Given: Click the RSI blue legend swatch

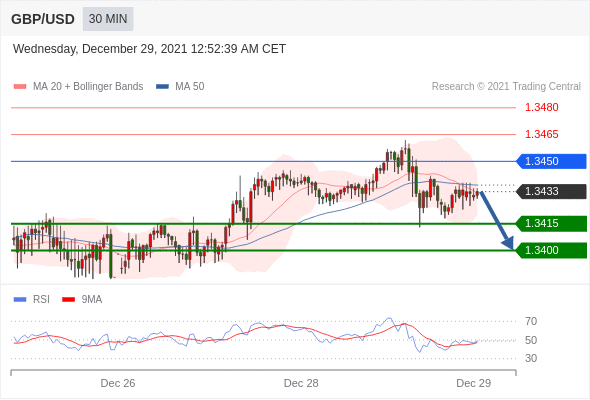Looking at the screenshot, I should (x=20, y=300).
